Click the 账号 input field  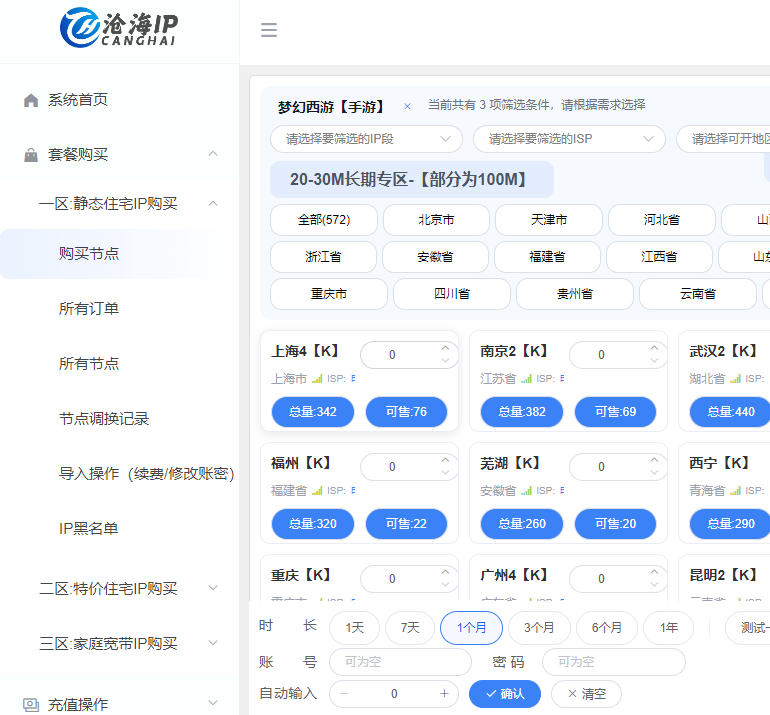pos(400,662)
